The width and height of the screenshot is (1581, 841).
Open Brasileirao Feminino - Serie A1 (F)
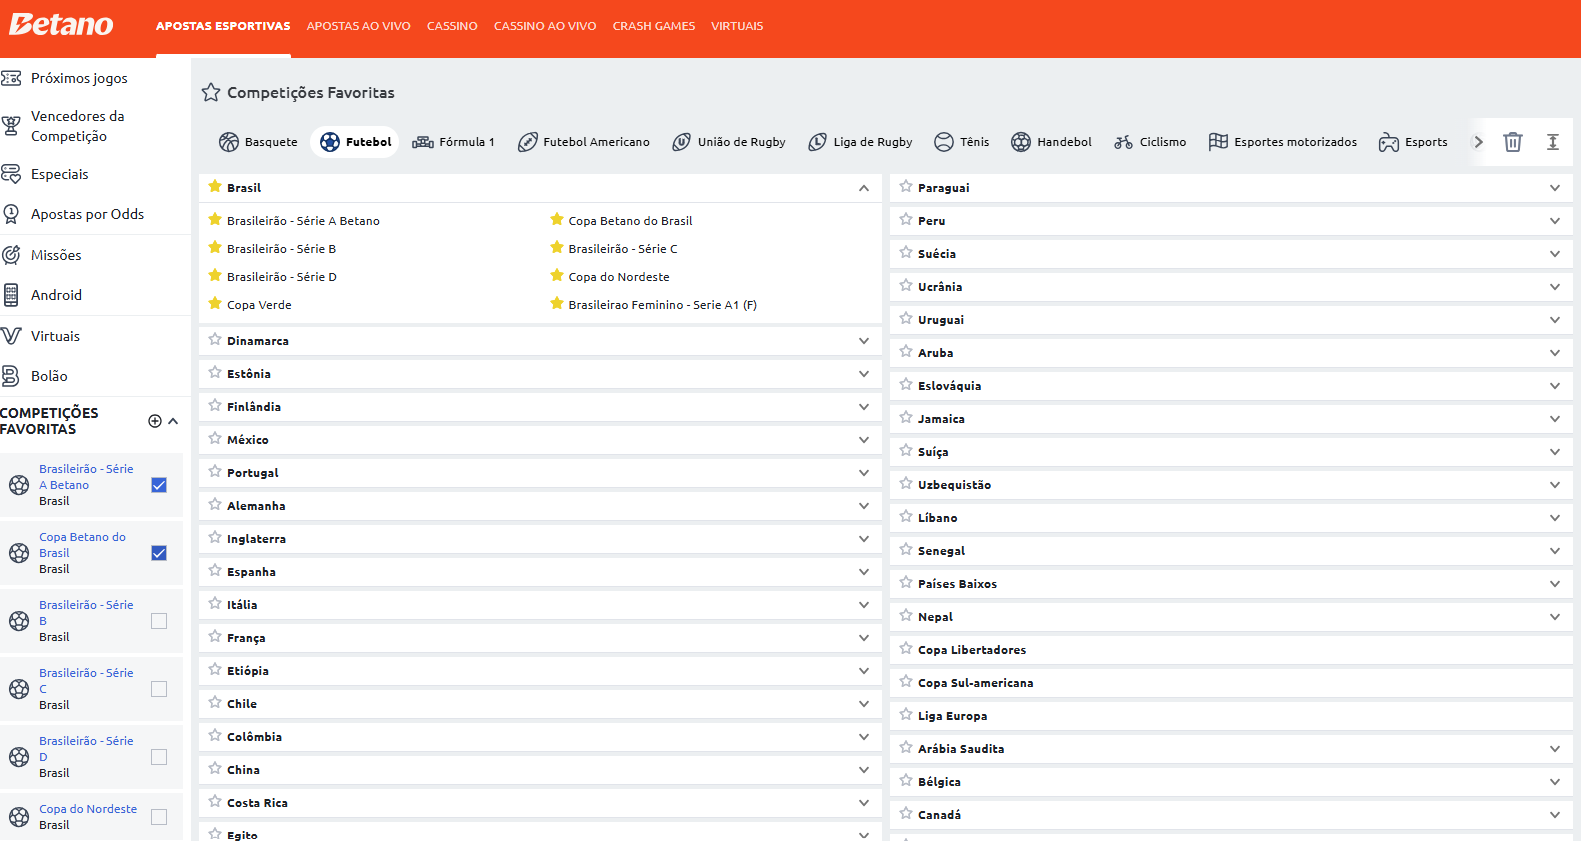tap(662, 305)
